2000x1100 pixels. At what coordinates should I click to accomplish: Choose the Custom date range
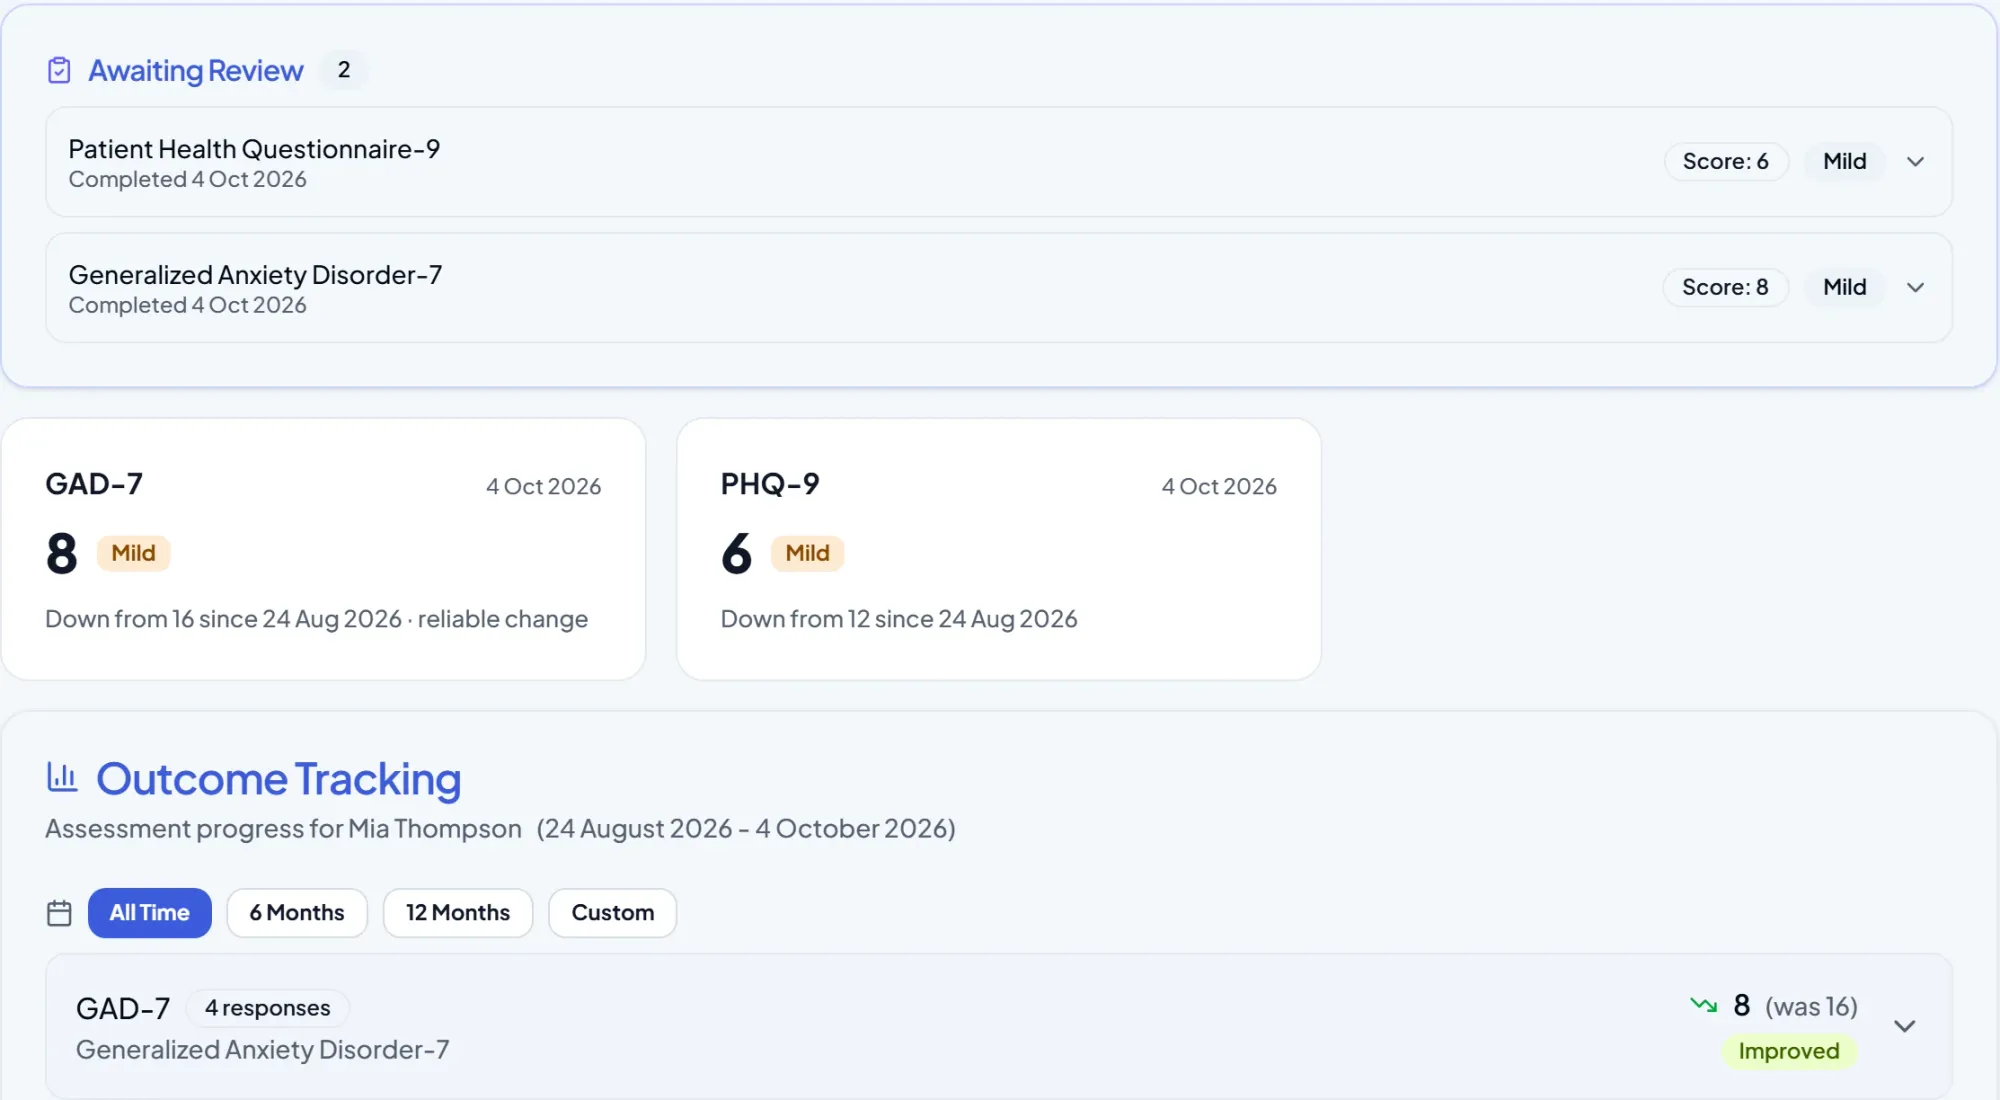(613, 913)
